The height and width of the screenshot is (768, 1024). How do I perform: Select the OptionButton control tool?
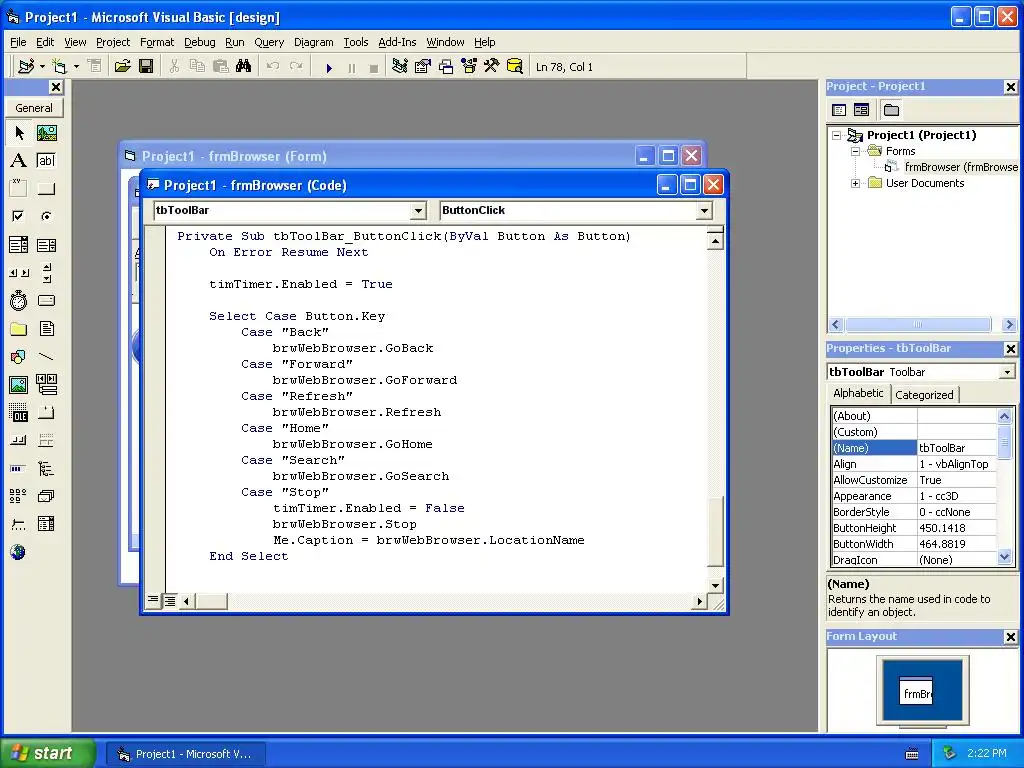point(46,216)
